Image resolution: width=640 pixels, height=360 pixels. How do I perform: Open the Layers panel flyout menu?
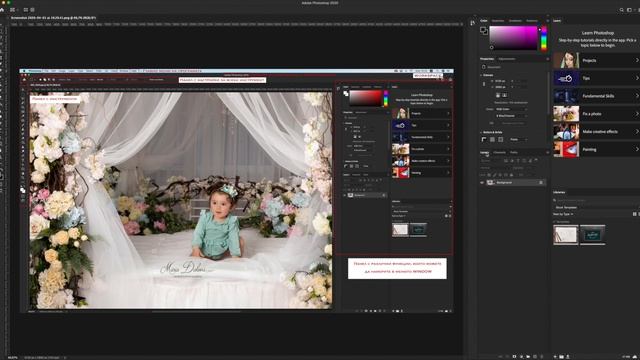coord(548,153)
